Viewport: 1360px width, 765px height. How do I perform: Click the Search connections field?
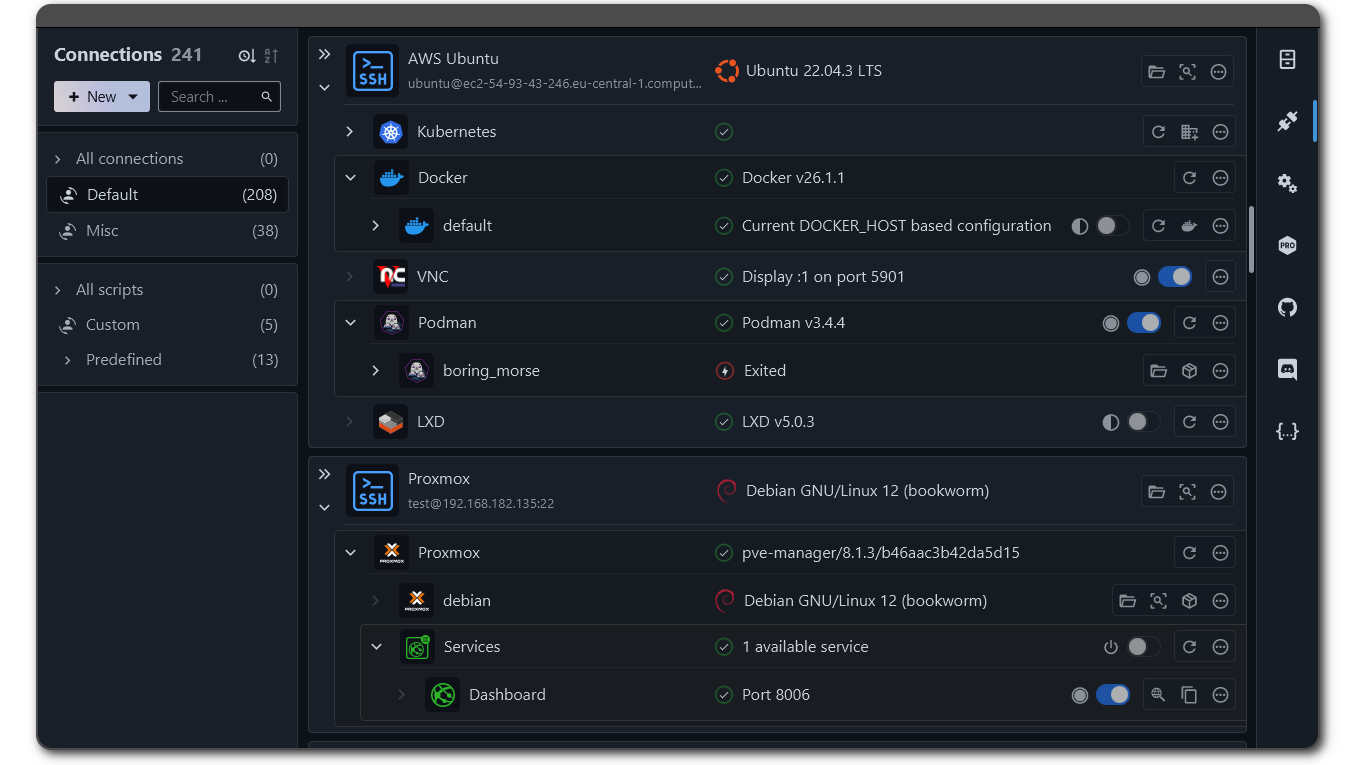point(210,97)
